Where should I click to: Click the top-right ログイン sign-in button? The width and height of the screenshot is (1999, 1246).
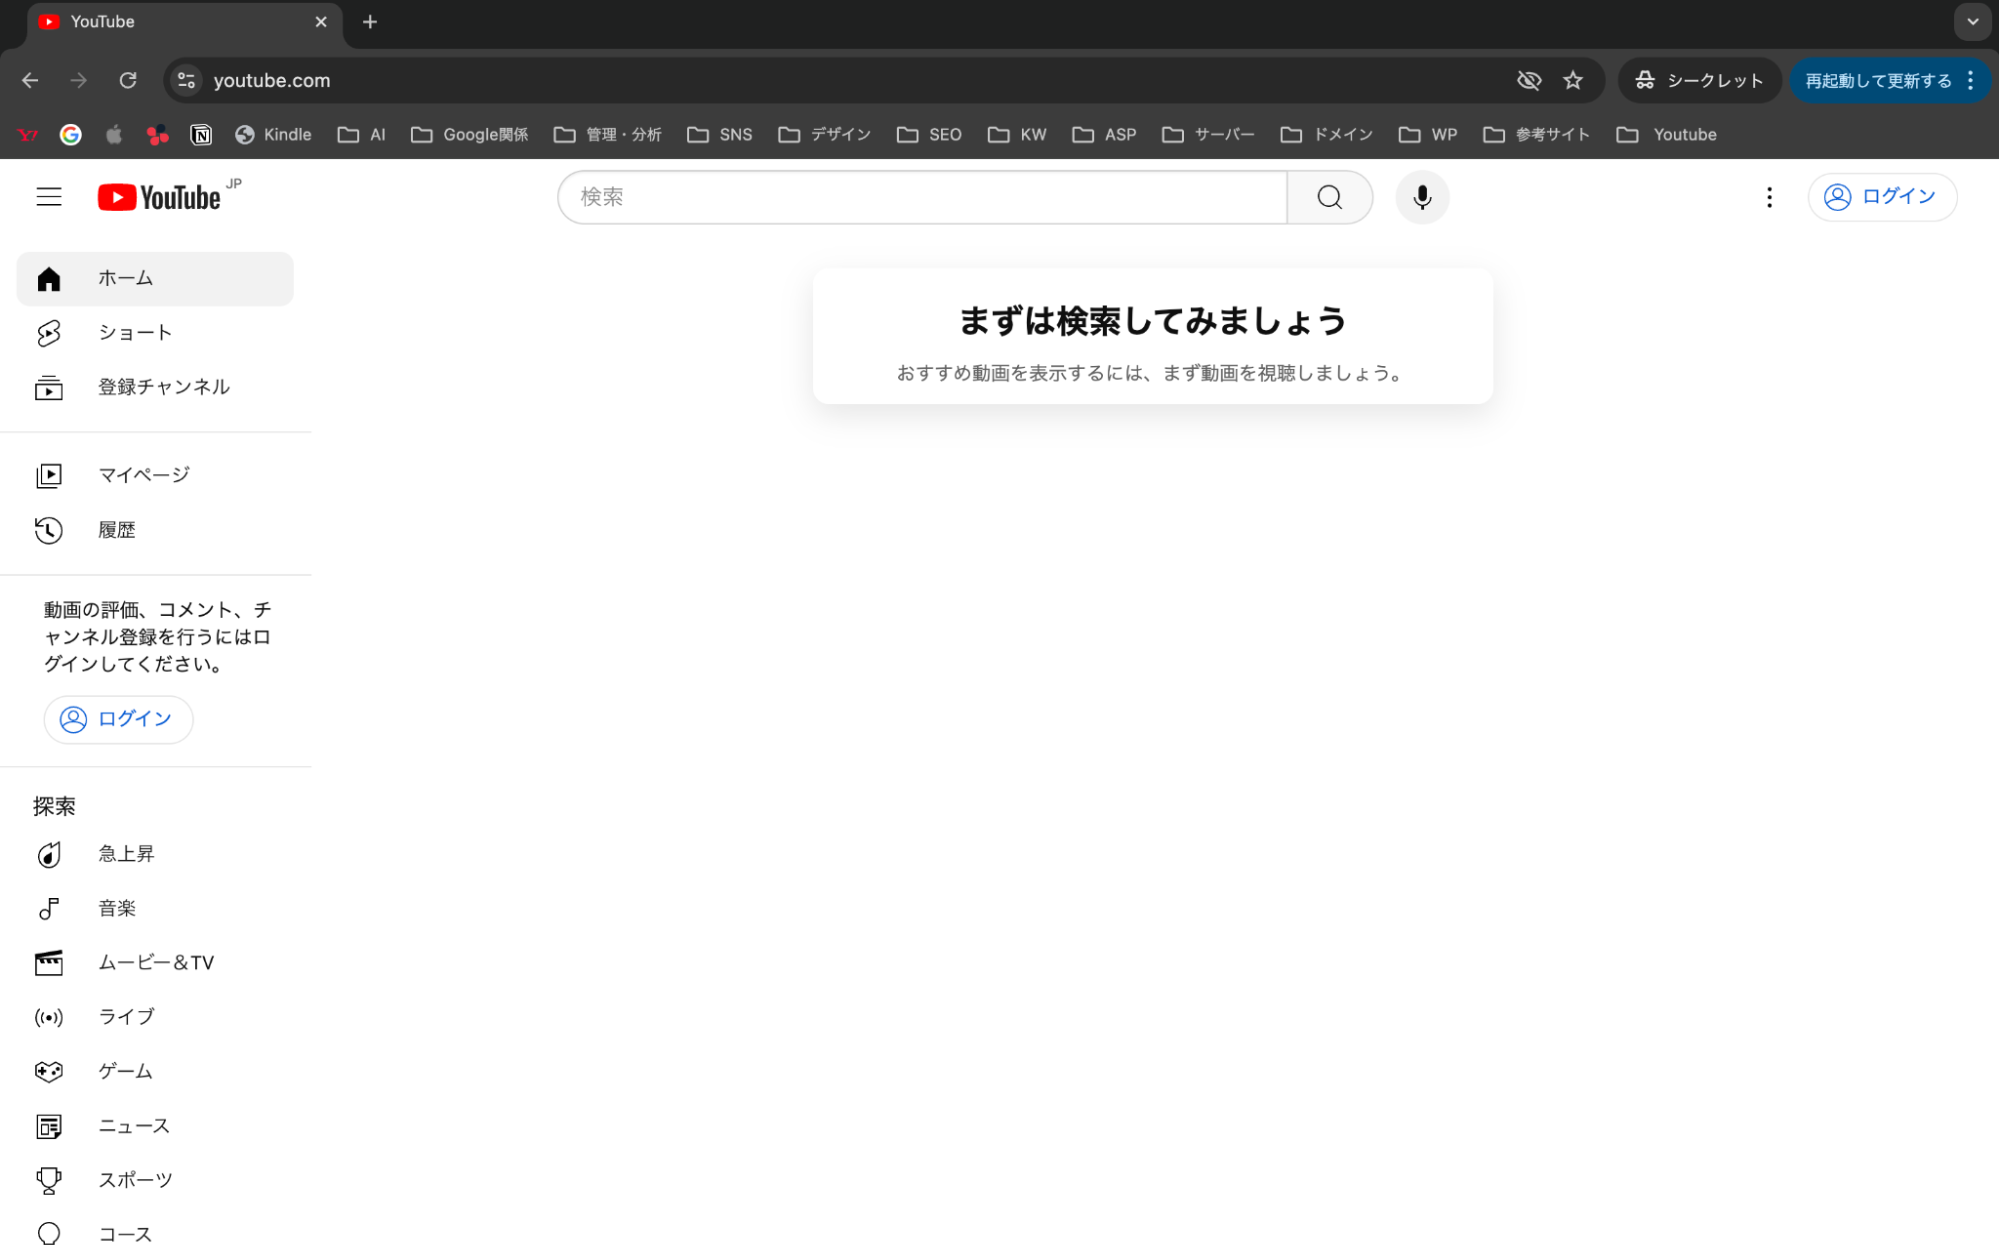(x=1881, y=197)
